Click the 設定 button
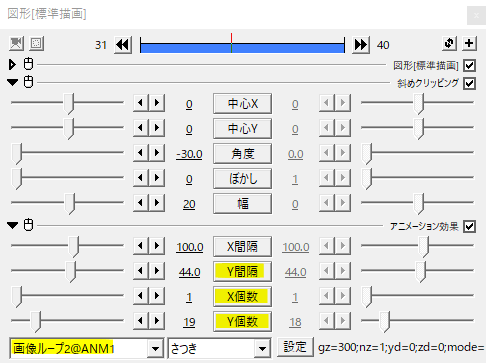This screenshot has height=363, width=486. coord(295,347)
